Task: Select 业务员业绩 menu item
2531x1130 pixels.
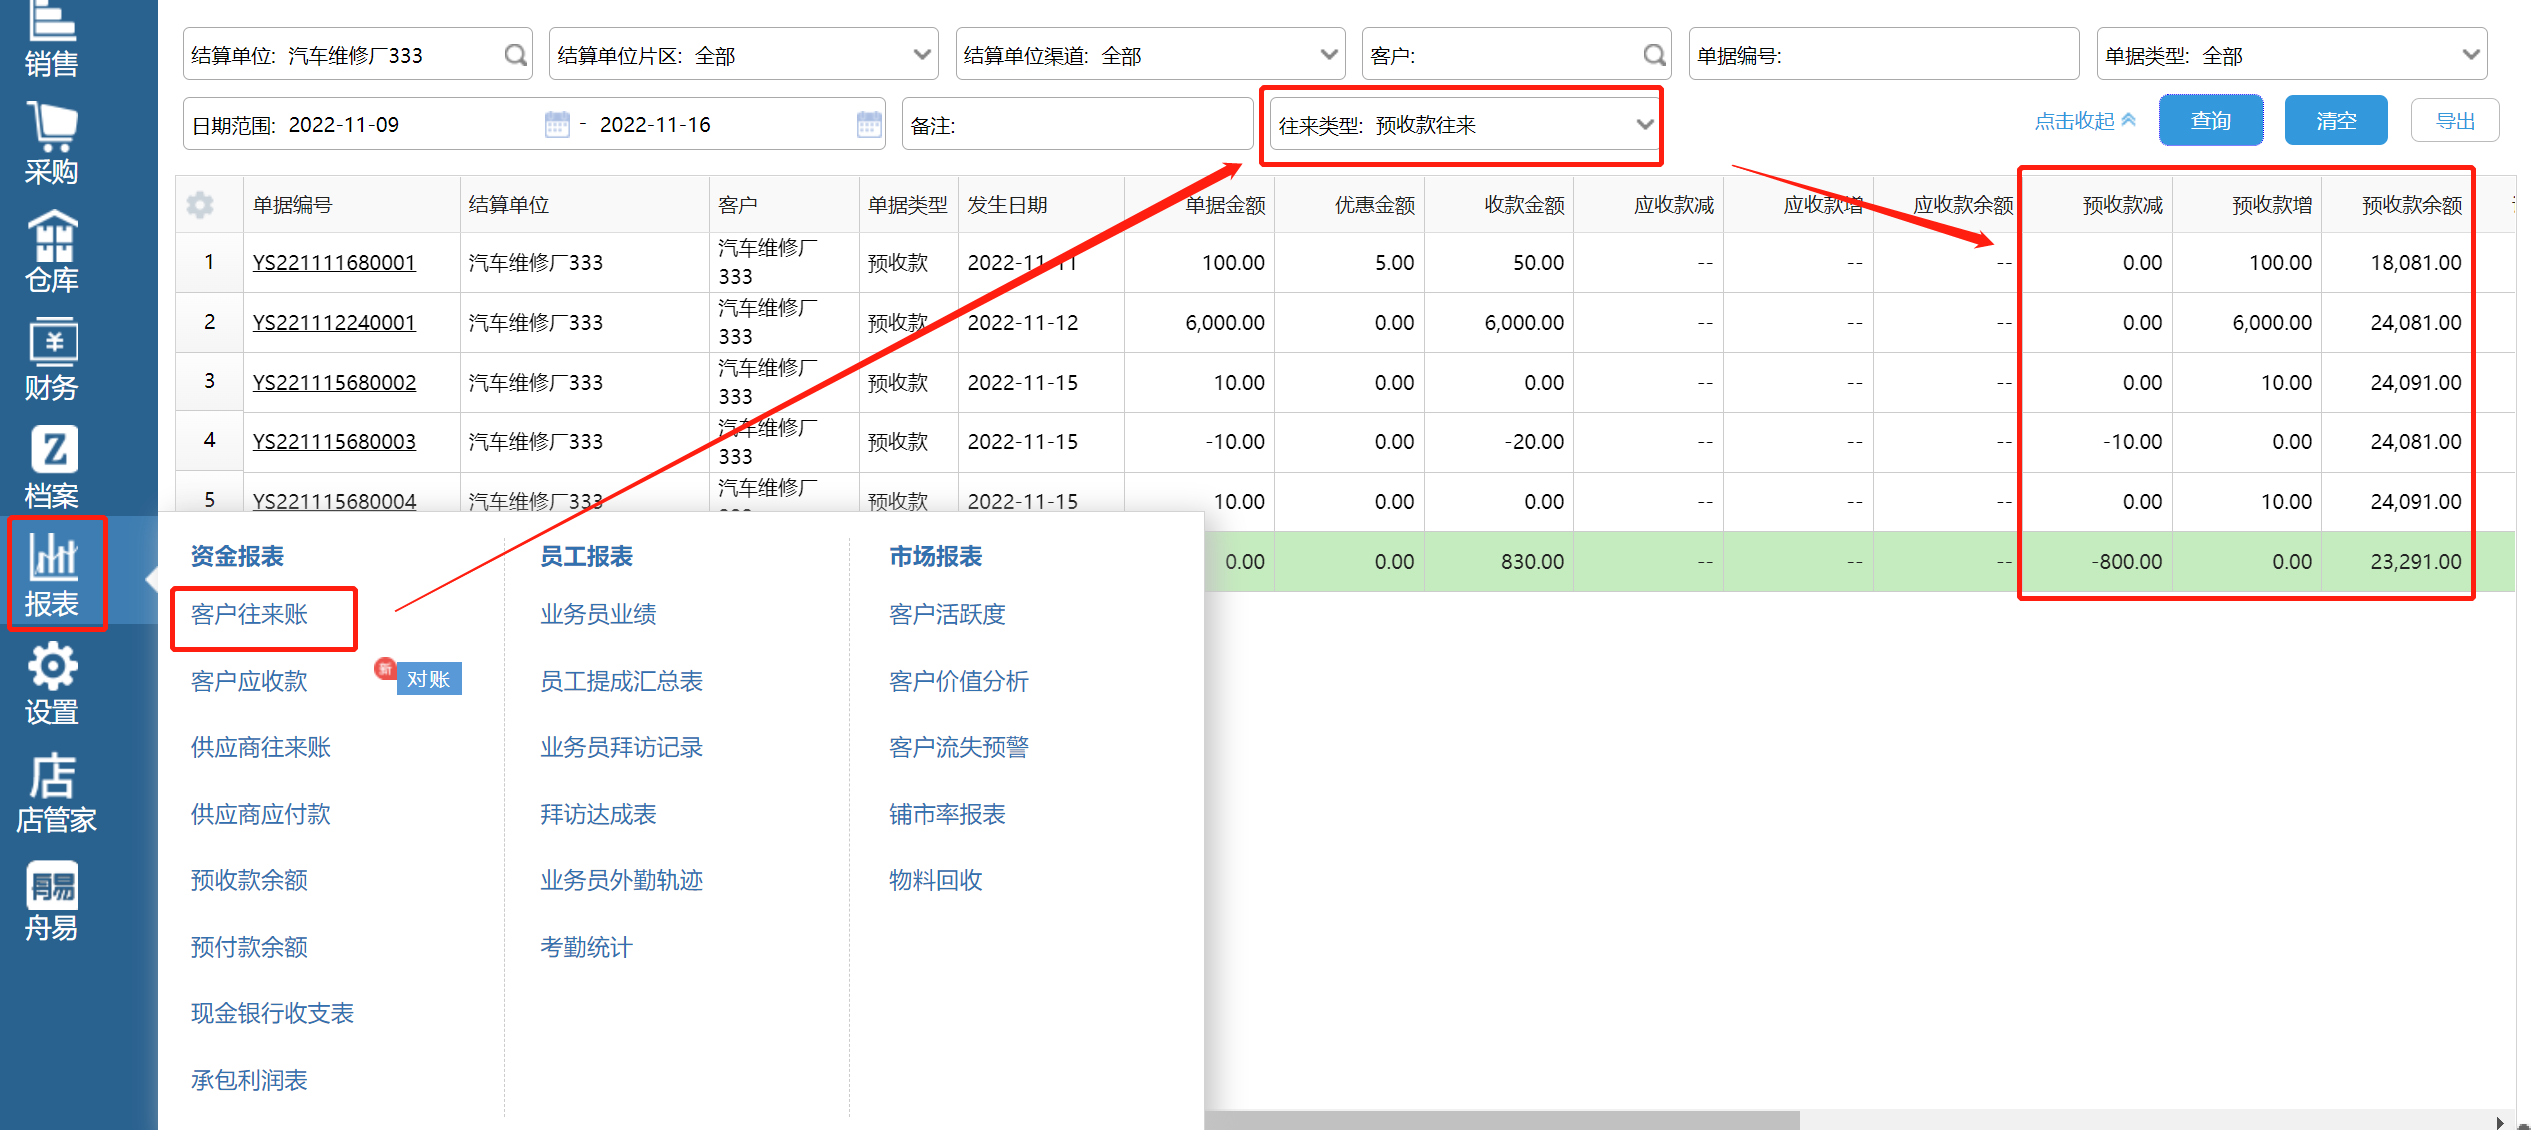Action: (598, 614)
